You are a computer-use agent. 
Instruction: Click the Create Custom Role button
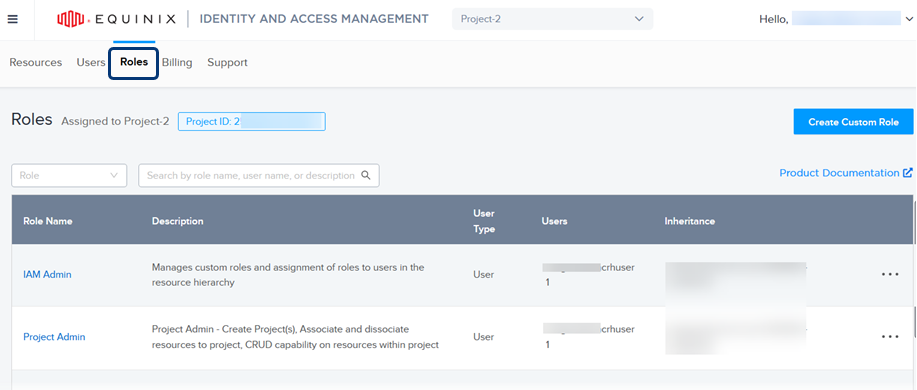pos(853,122)
